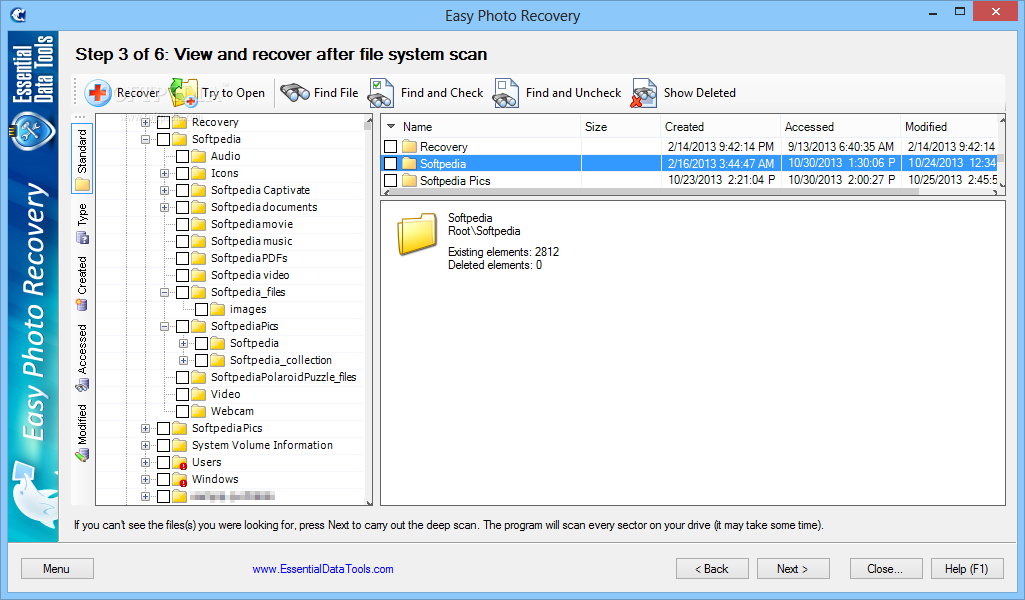The height and width of the screenshot is (600, 1025).
Task: Click the images folder icon in tree
Action: (219, 309)
